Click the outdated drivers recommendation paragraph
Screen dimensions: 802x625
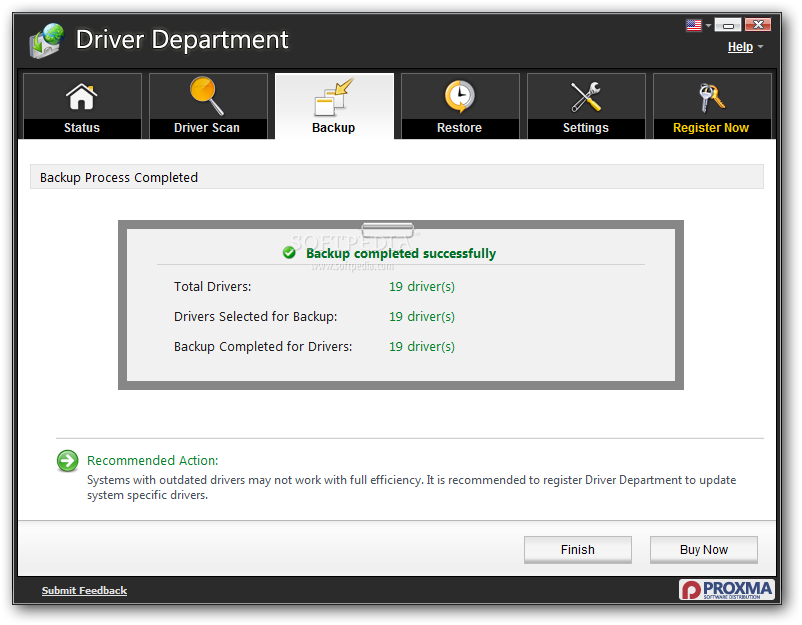pos(411,487)
